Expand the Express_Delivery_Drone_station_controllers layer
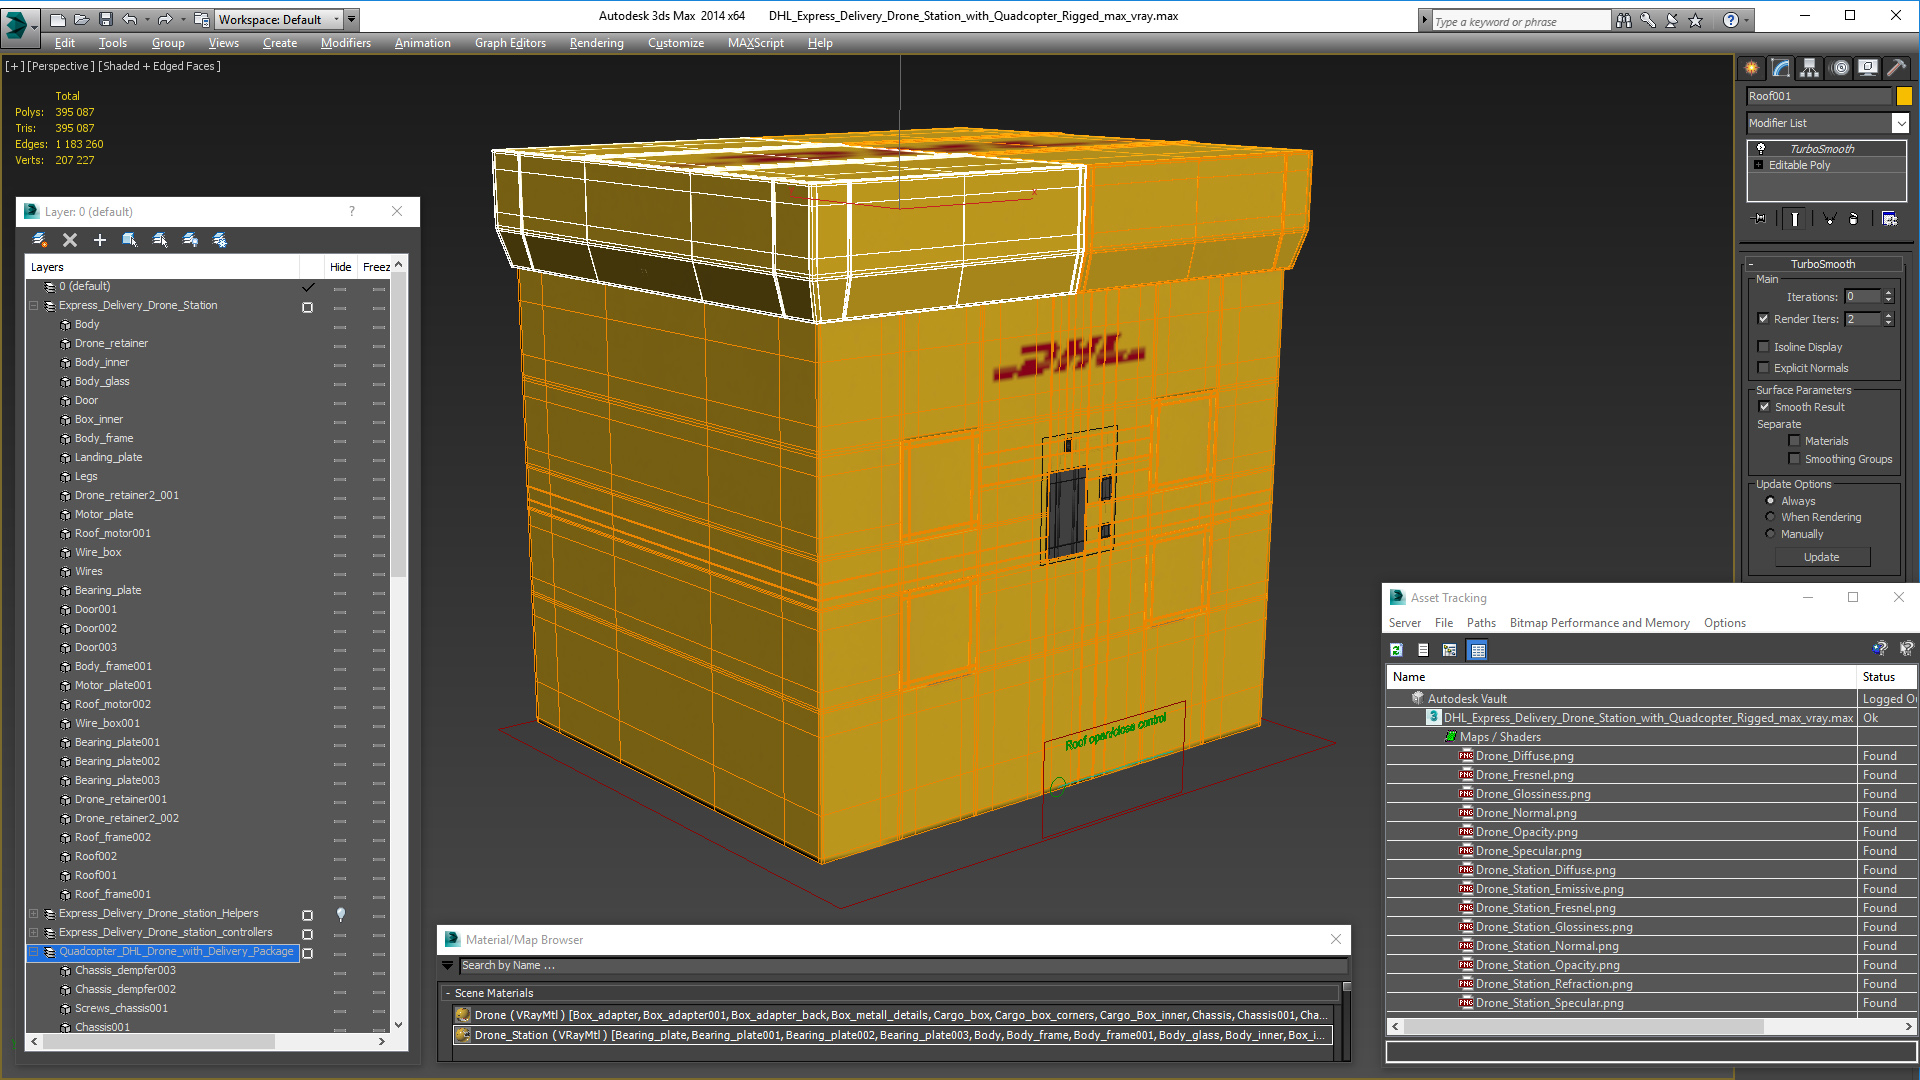Viewport: 1920px width, 1080px height. tap(33, 933)
